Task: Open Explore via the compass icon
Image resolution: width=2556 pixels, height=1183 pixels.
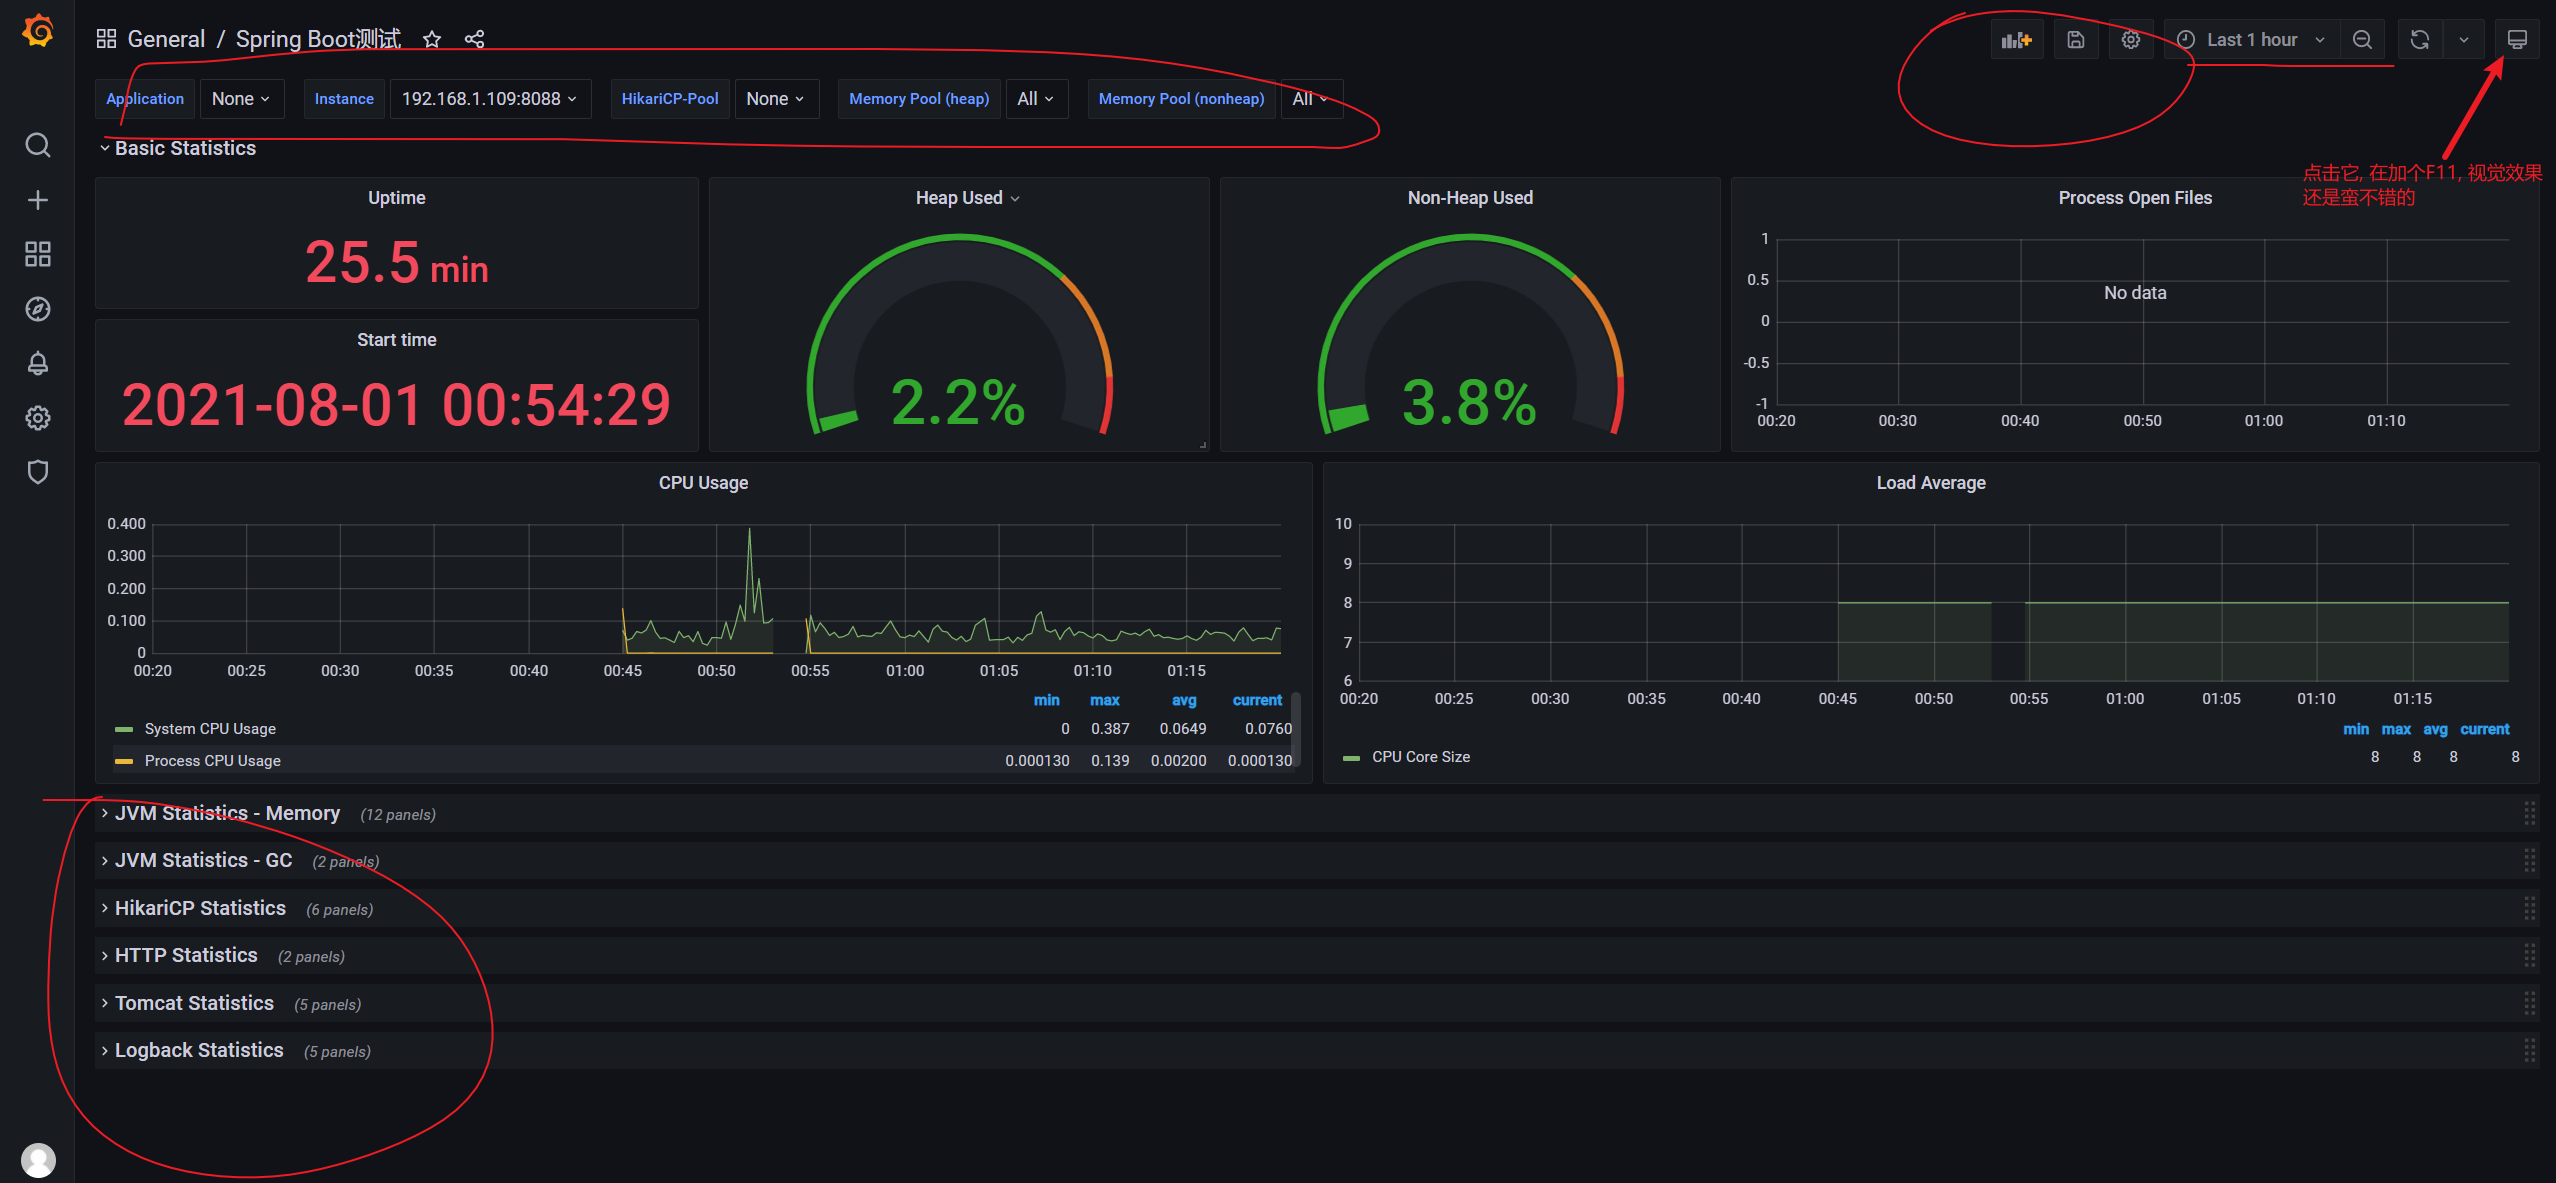Action: pyautogui.click(x=37, y=309)
